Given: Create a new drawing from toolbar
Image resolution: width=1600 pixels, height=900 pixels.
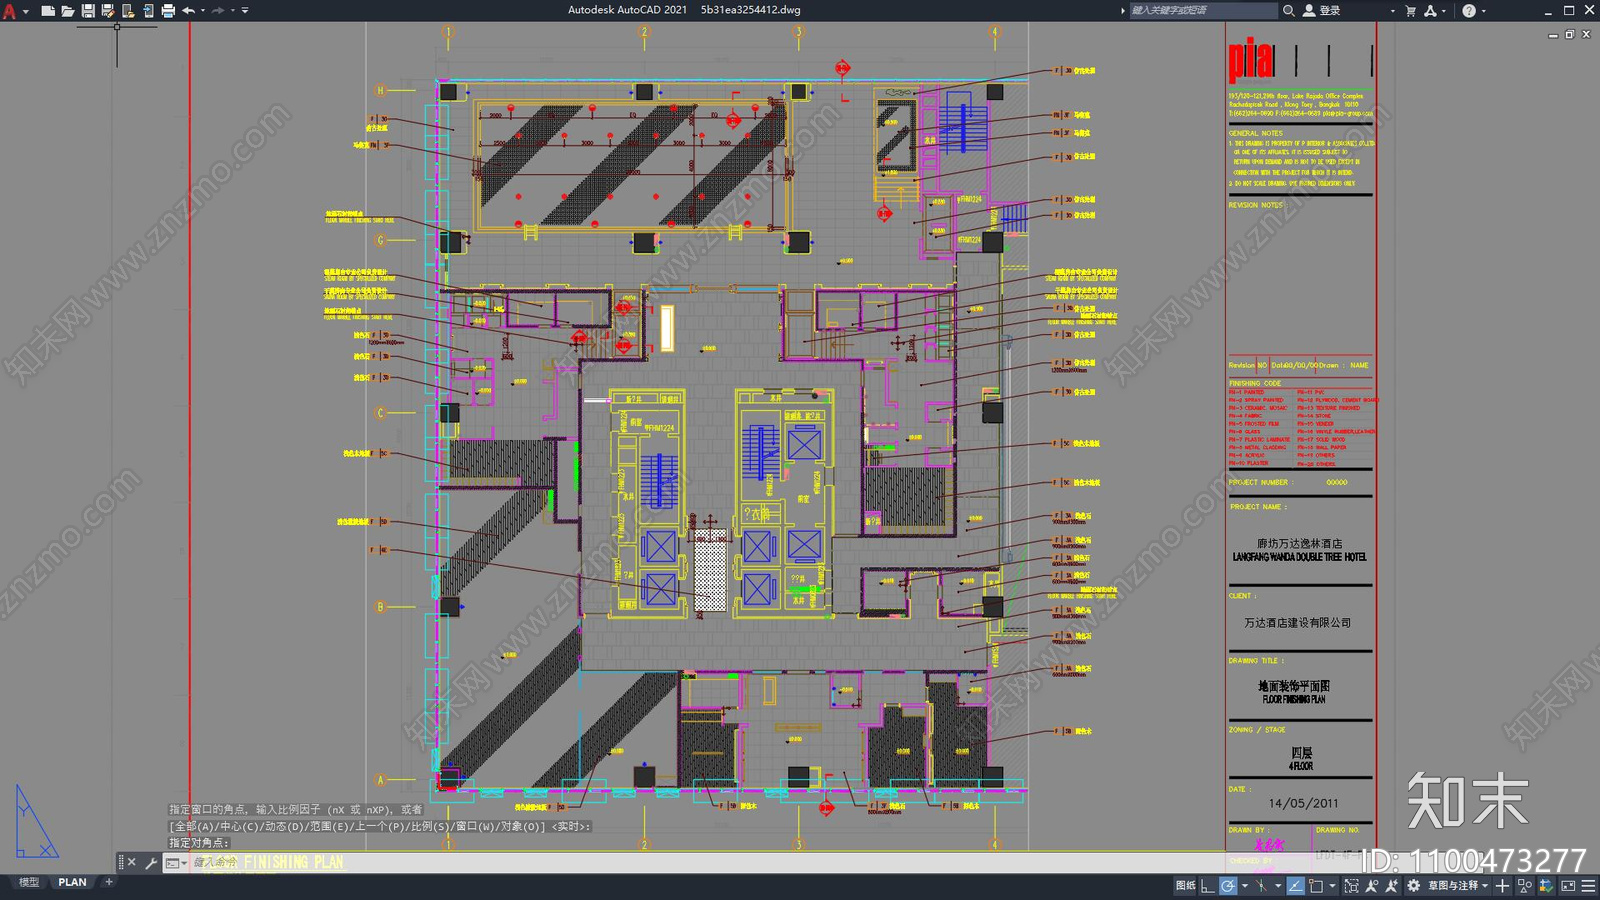Looking at the screenshot, I should [48, 11].
